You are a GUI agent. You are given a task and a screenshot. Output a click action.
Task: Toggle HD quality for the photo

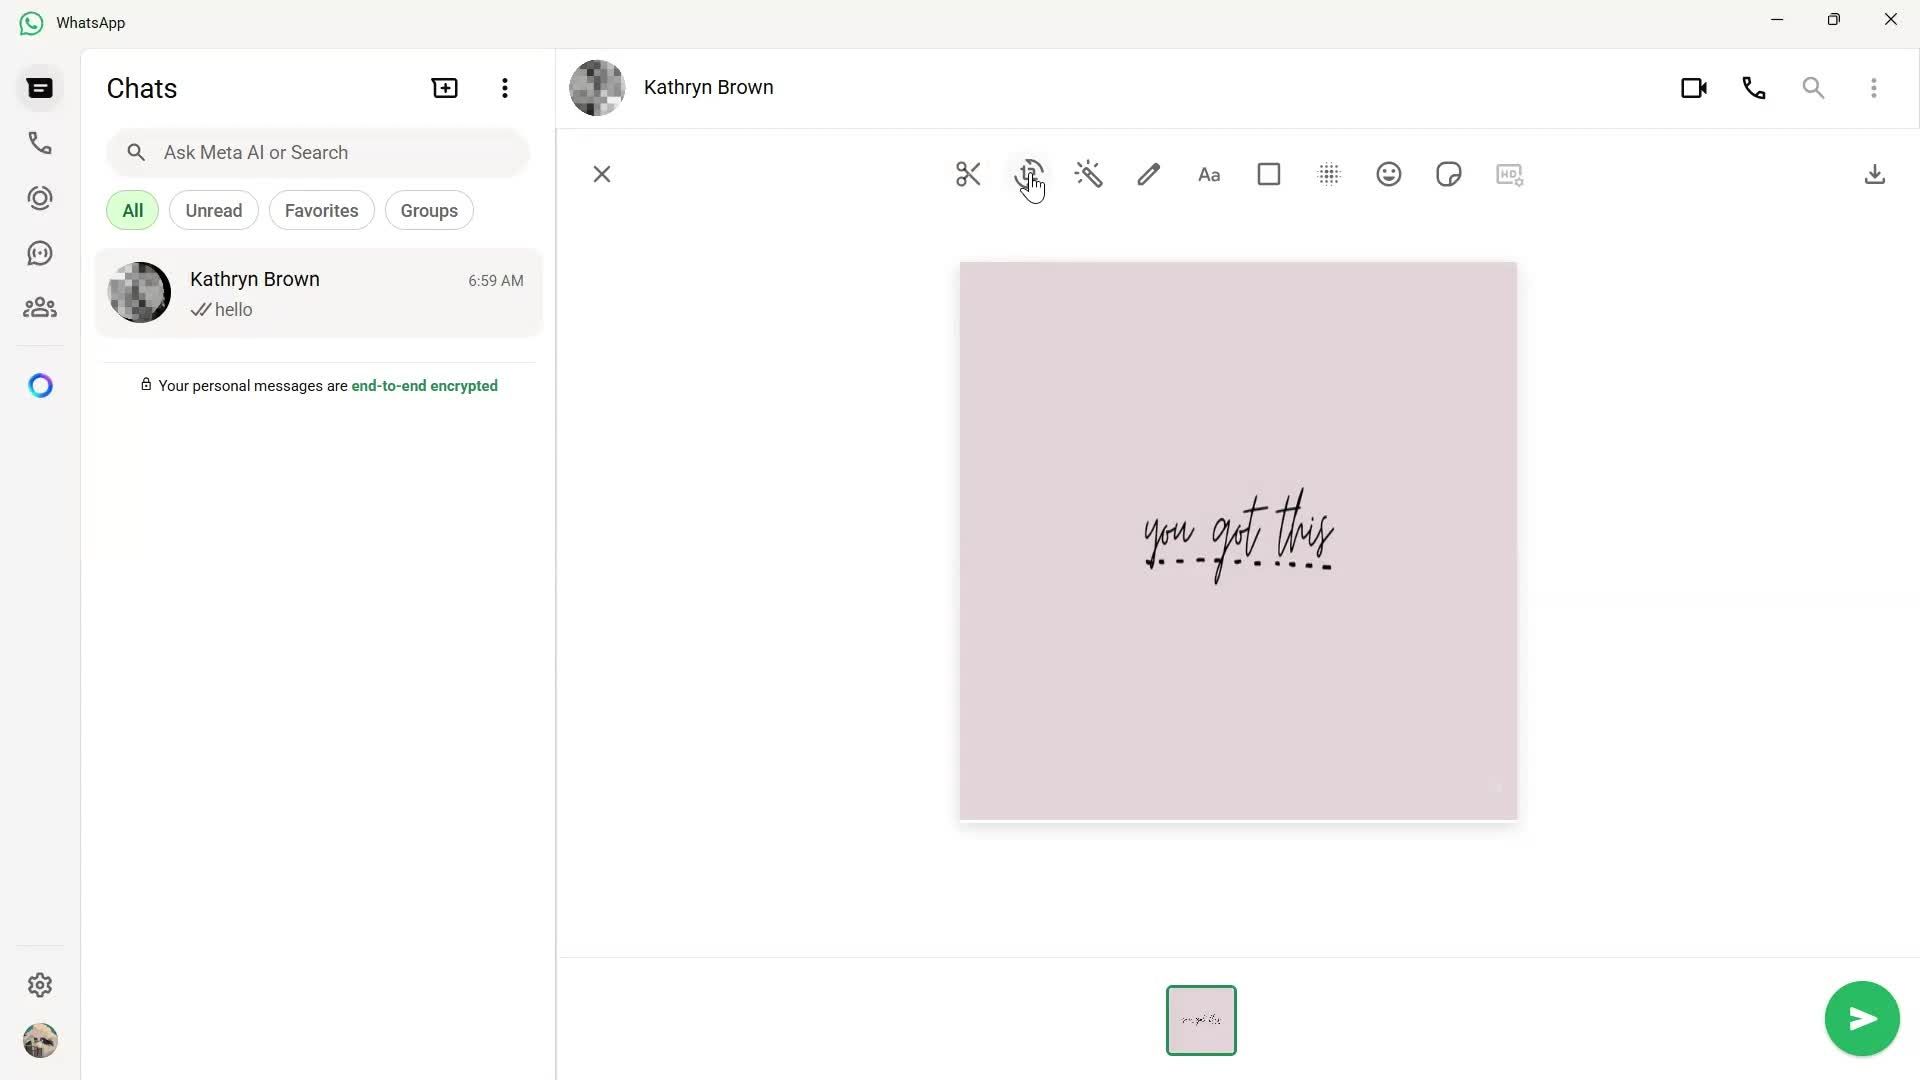pos(1509,174)
